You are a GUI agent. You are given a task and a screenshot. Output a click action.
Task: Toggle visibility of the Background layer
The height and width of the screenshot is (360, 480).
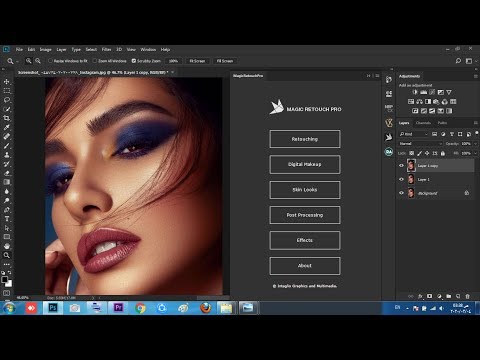tap(401, 193)
